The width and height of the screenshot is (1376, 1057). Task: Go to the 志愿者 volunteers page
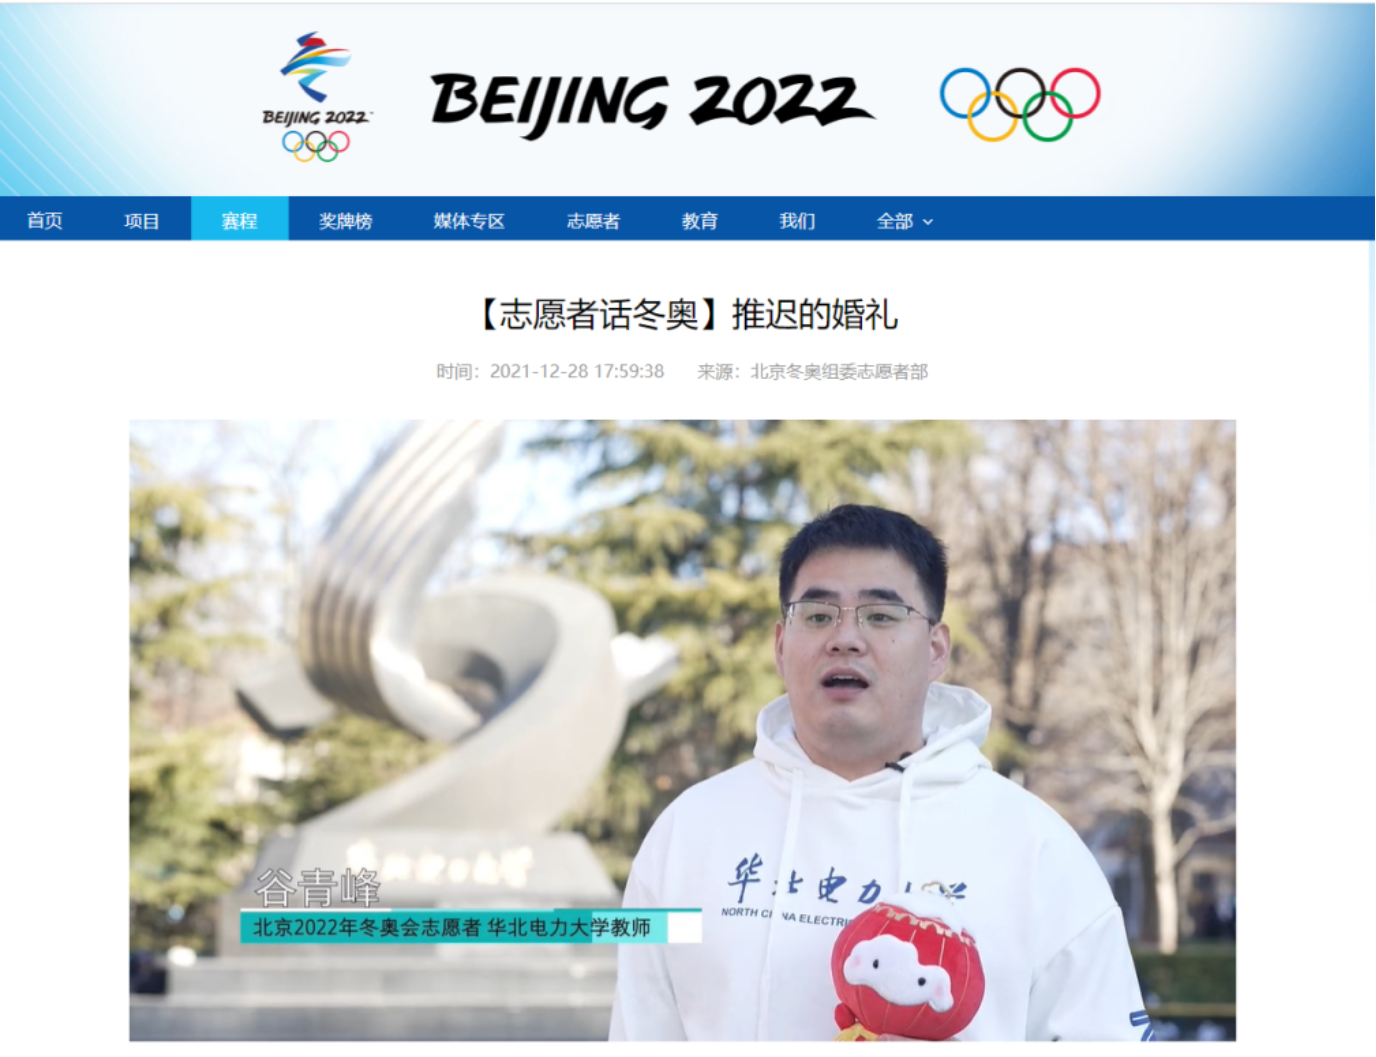(x=594, y=221)
